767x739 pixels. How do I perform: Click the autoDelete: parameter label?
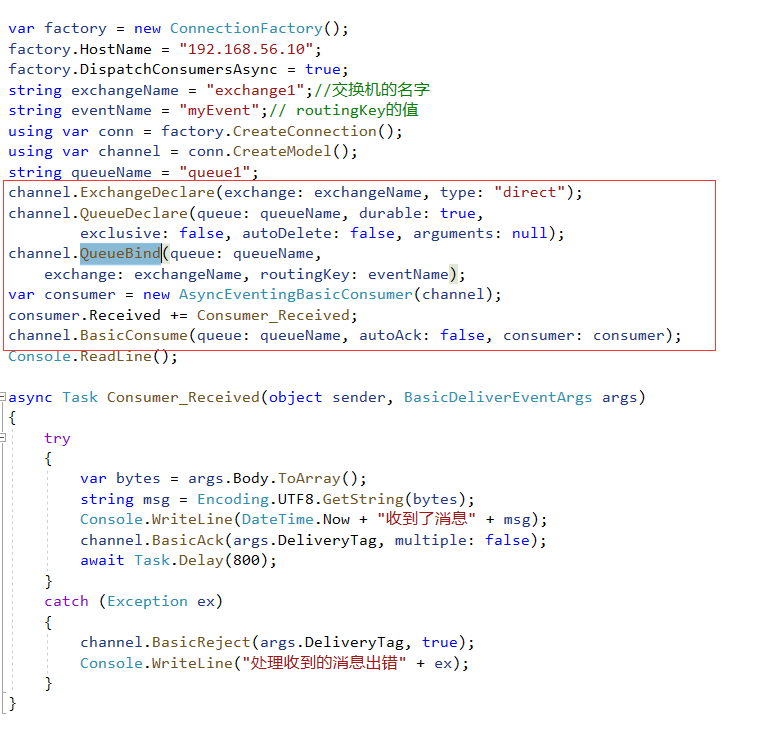[291, 233]
